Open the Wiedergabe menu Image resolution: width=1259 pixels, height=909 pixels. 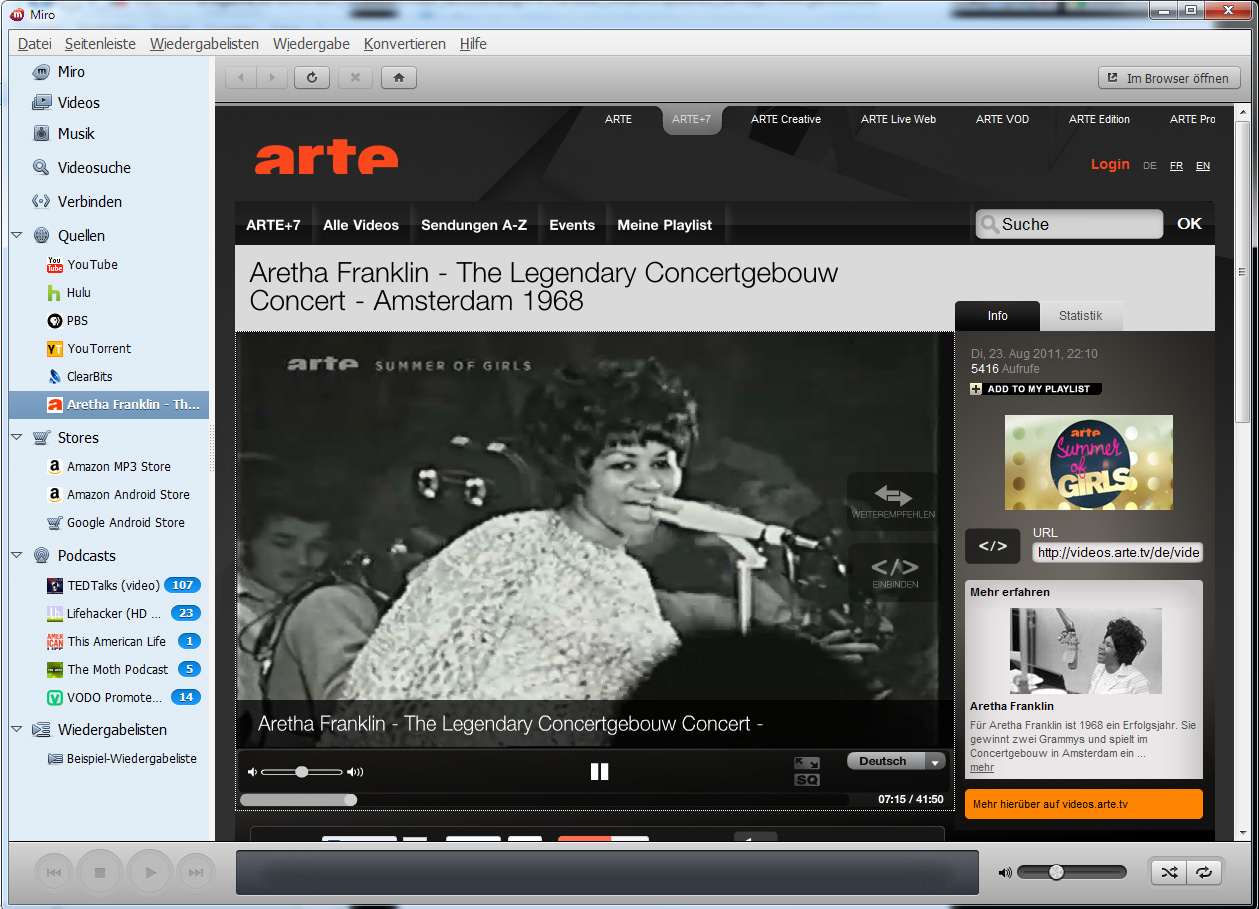pos(311,44)
